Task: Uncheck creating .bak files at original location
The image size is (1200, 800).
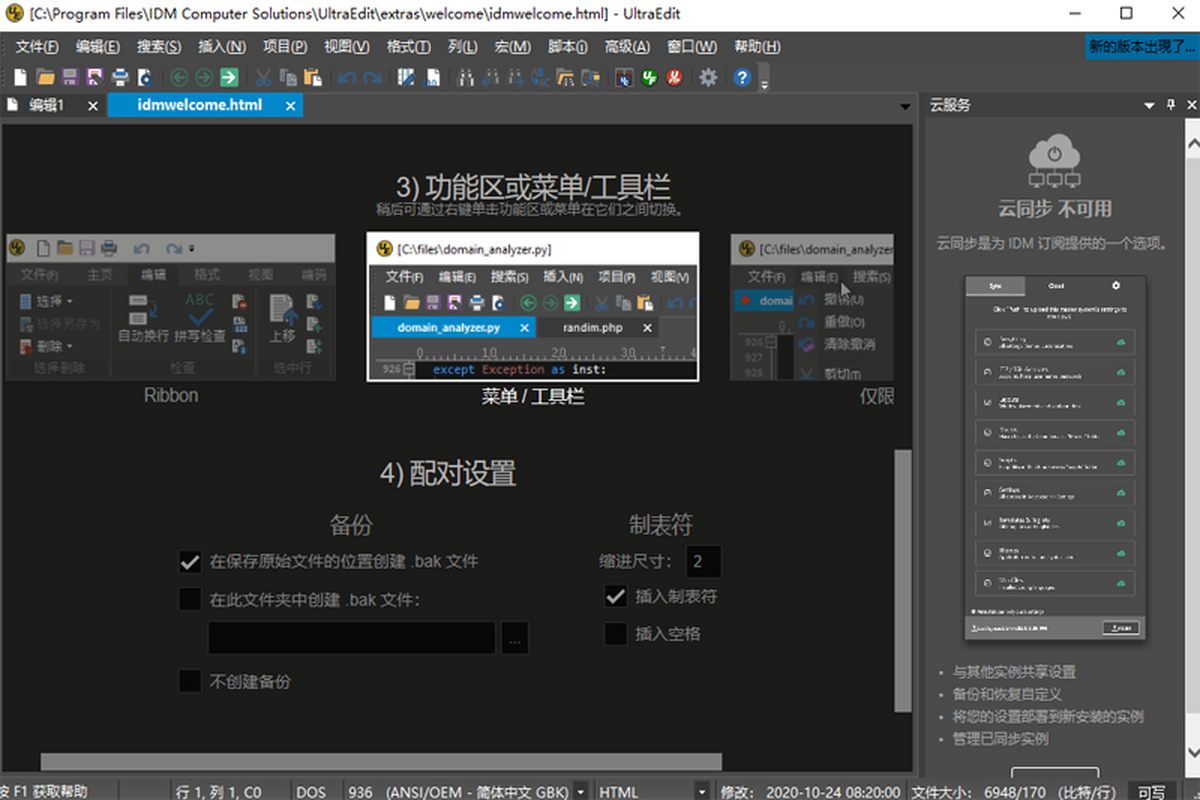Action: click(x=190, y=562)
